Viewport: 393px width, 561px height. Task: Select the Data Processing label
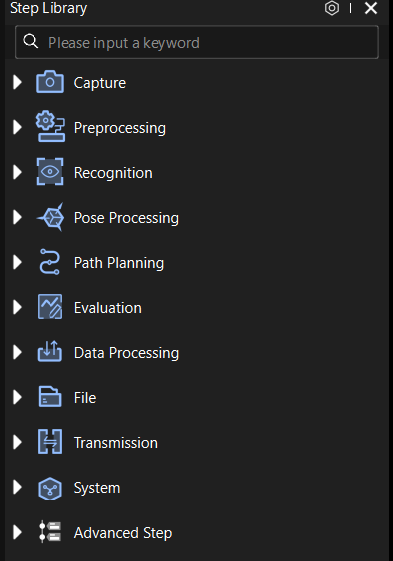[x=126, y=353]
